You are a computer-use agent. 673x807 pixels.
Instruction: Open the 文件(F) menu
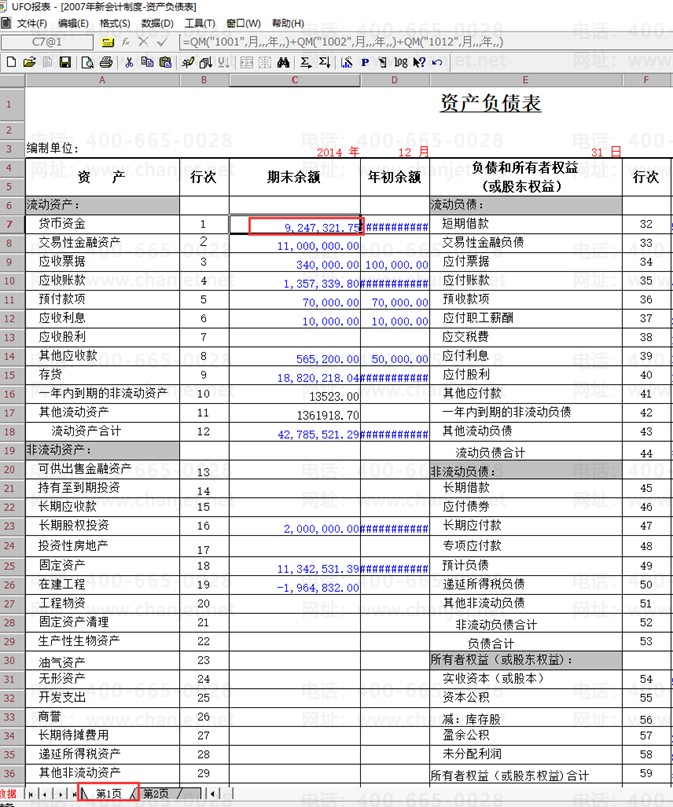click(x=31, y=23)
